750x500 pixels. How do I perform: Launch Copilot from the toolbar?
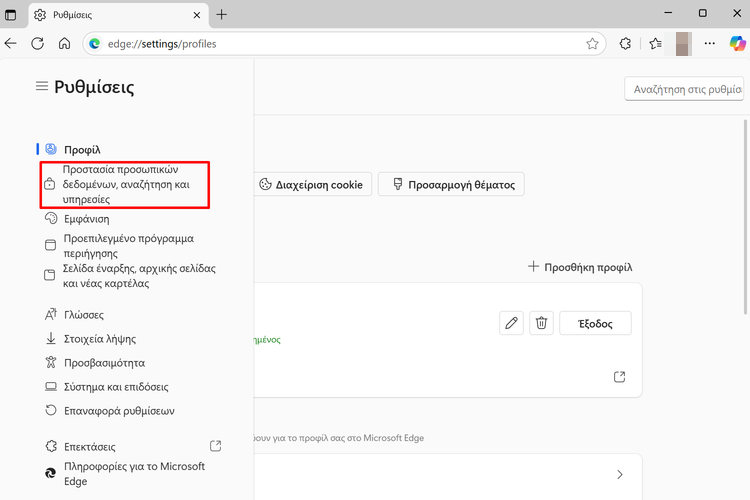(737, 44)
